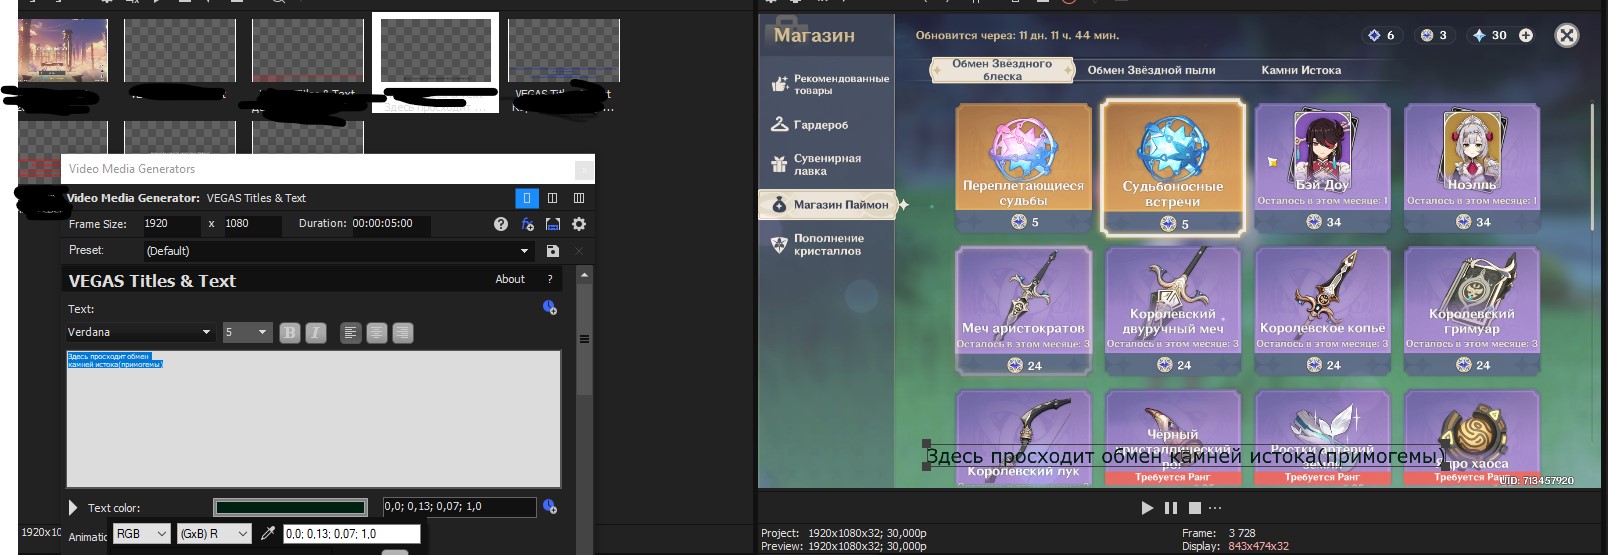
Task: Click the text animation keyframe clock icon
Action: tap(549, 307)
